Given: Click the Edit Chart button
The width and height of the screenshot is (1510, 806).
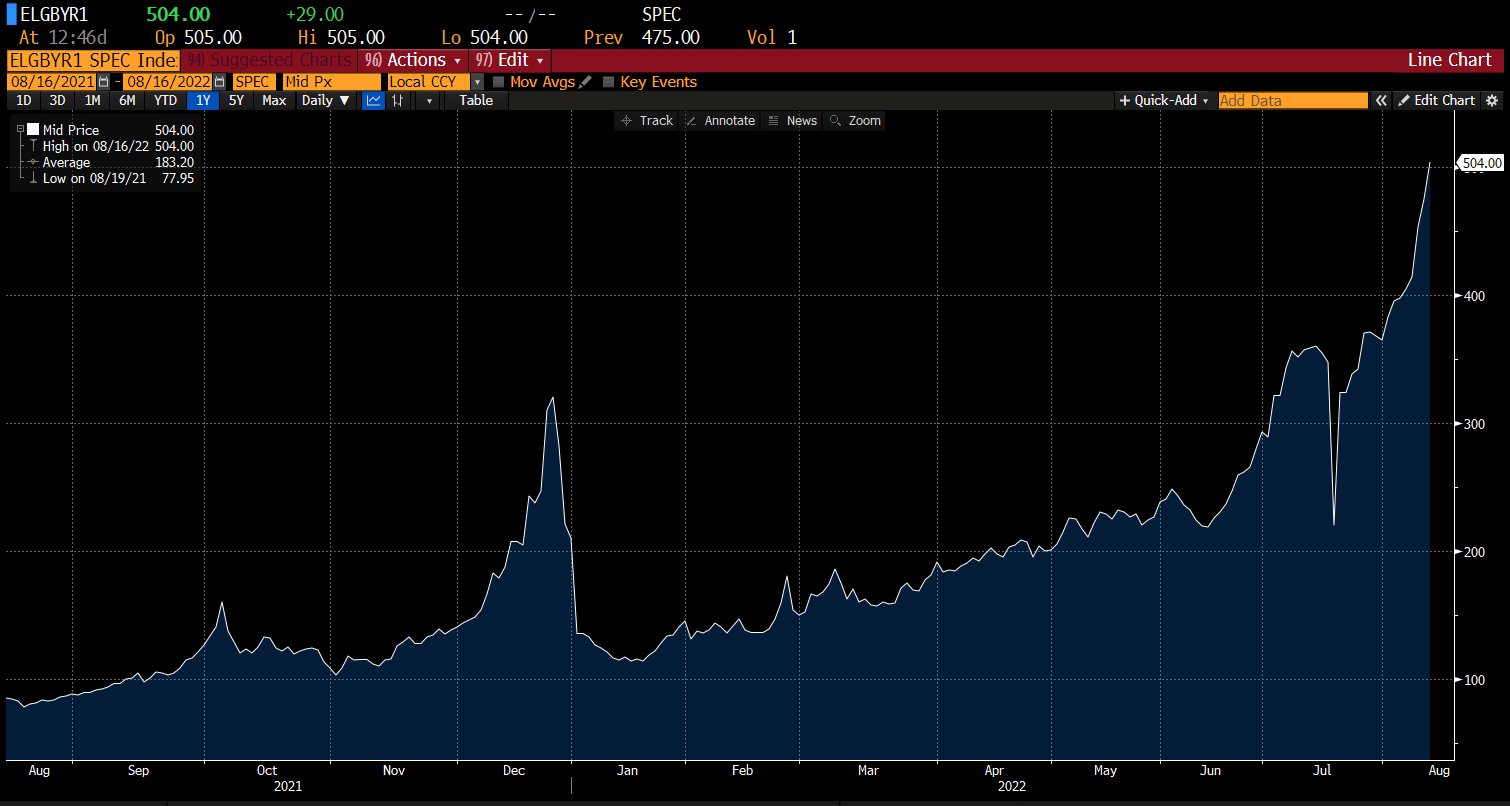Looking at the screenshot, I should 1436,100.
